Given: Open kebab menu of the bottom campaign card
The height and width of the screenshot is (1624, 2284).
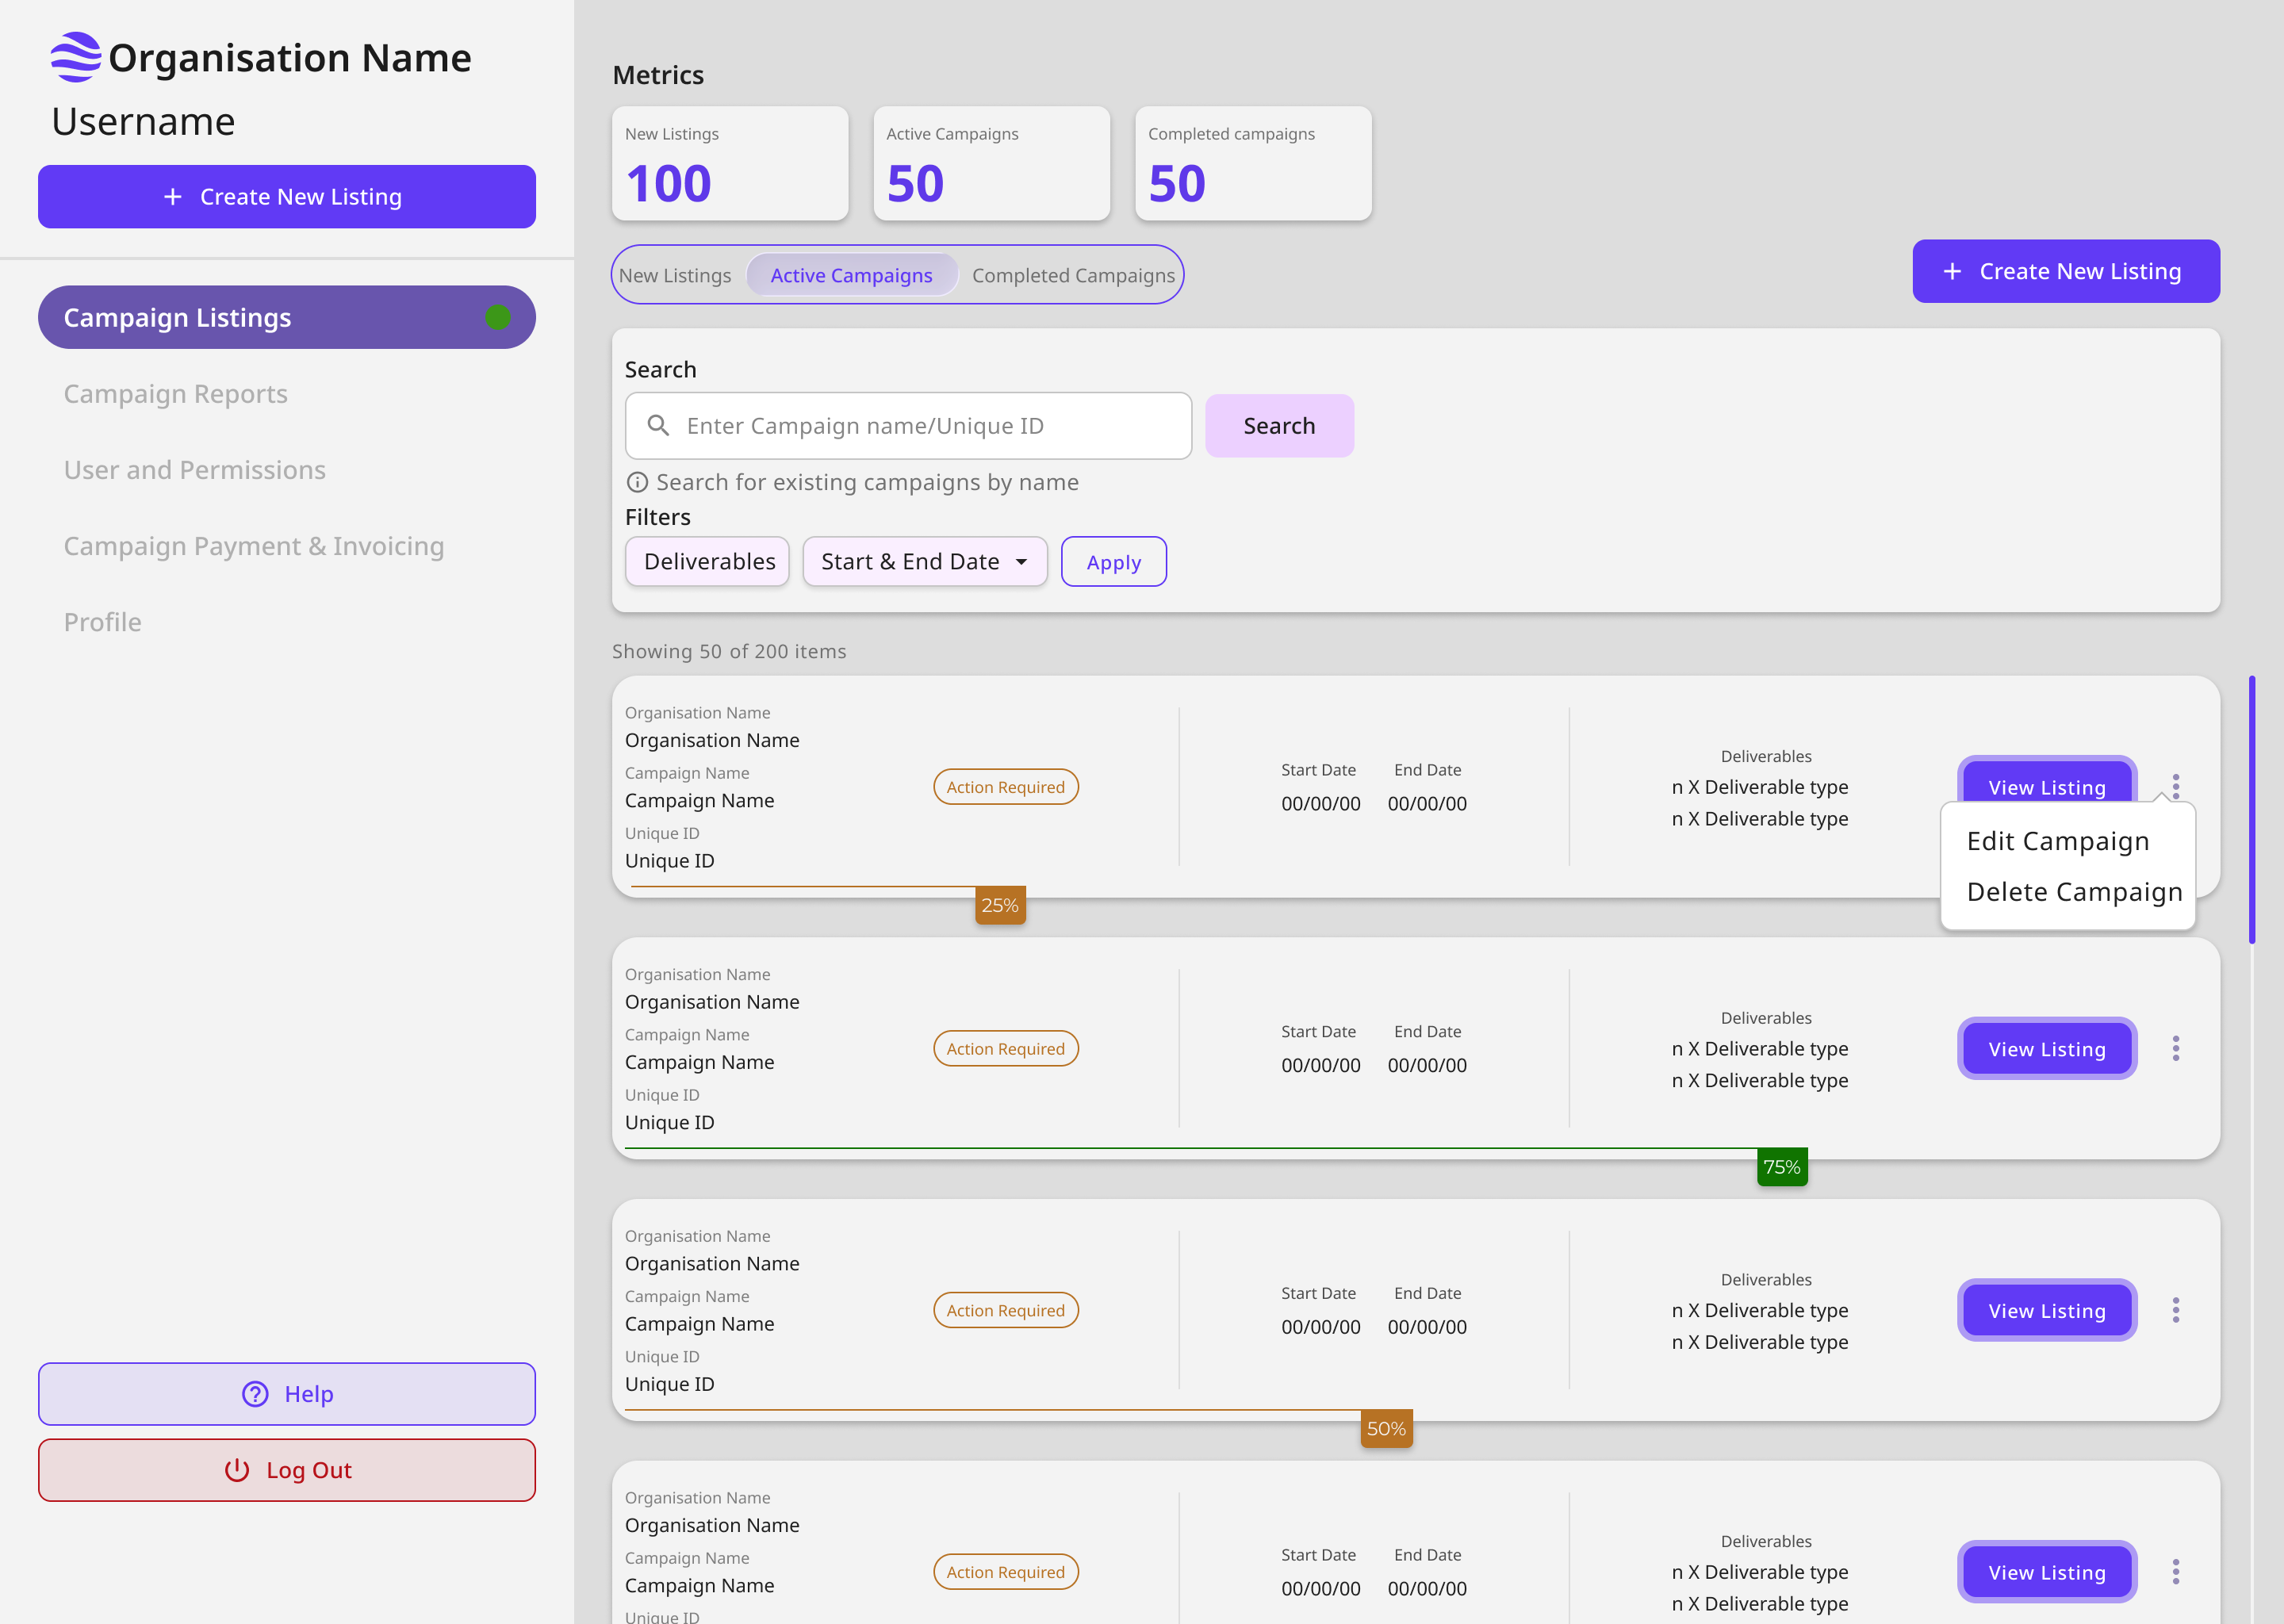Looking at the screenshot, I should 2176,1572.
